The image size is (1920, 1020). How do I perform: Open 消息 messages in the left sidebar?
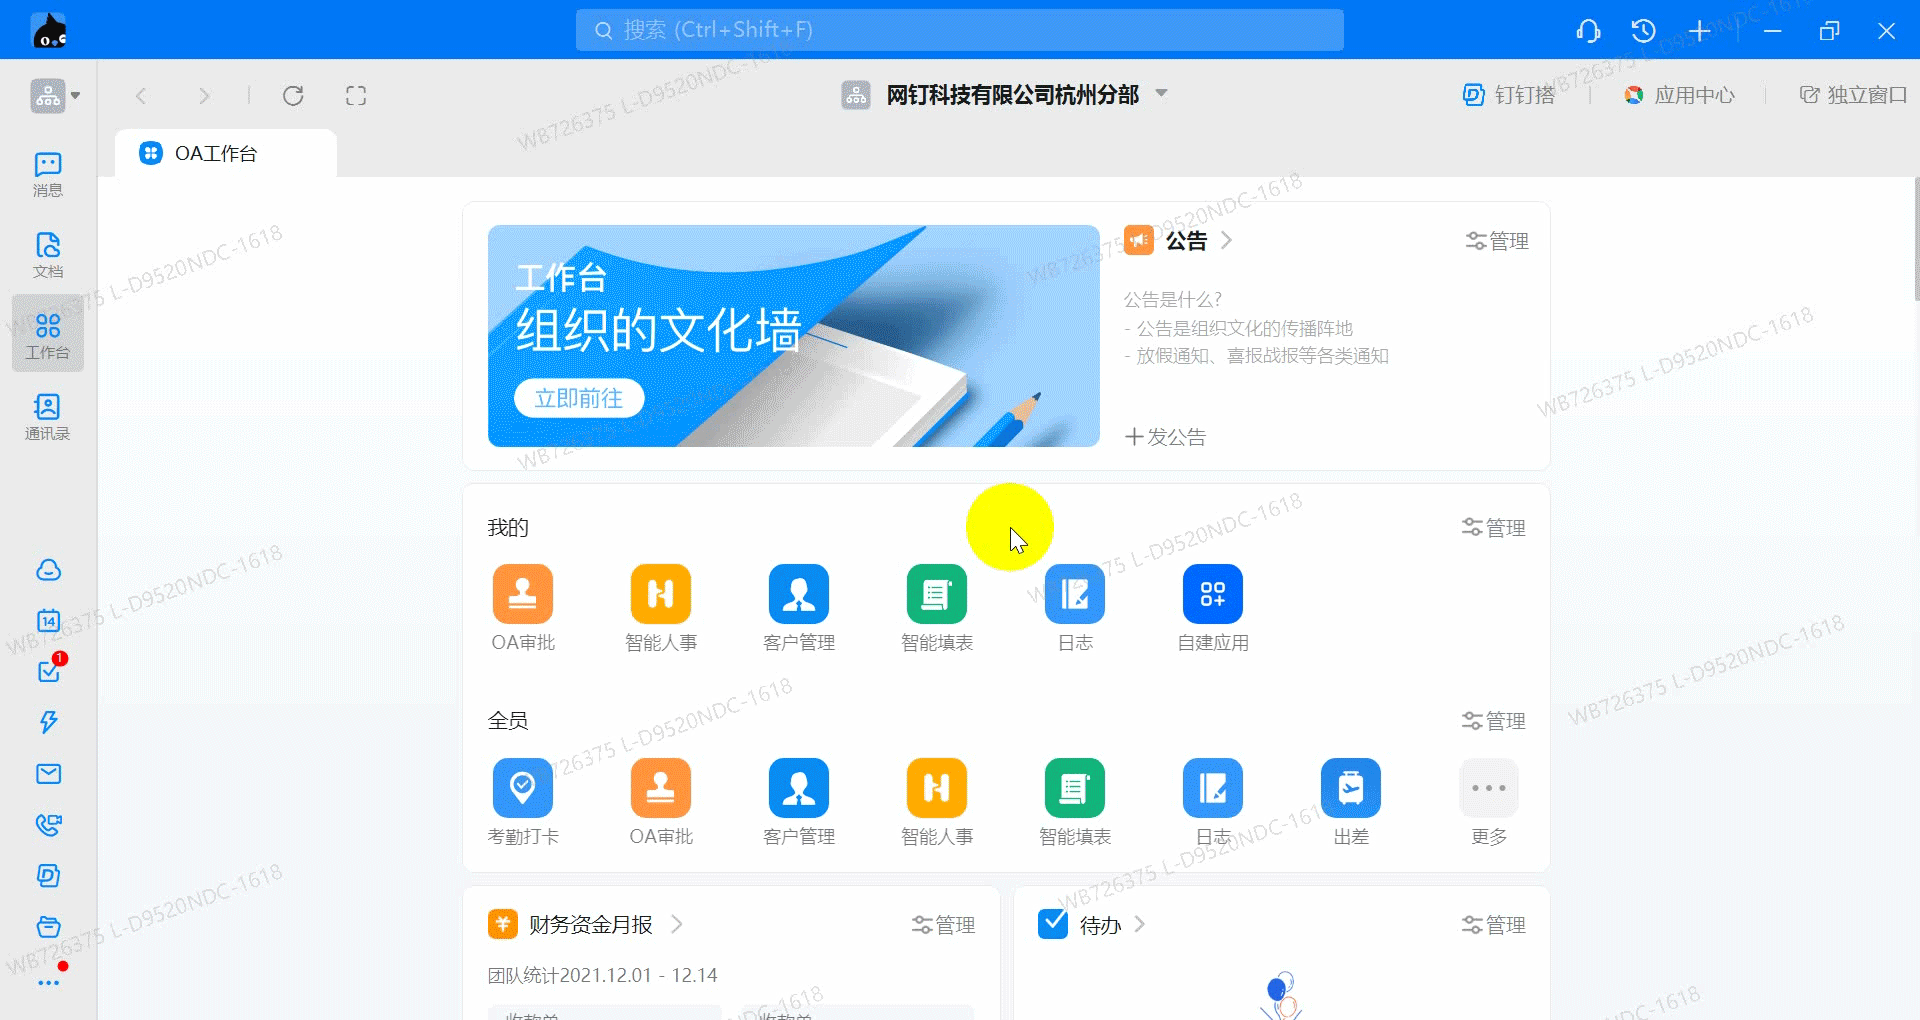(x=47, y=174)
